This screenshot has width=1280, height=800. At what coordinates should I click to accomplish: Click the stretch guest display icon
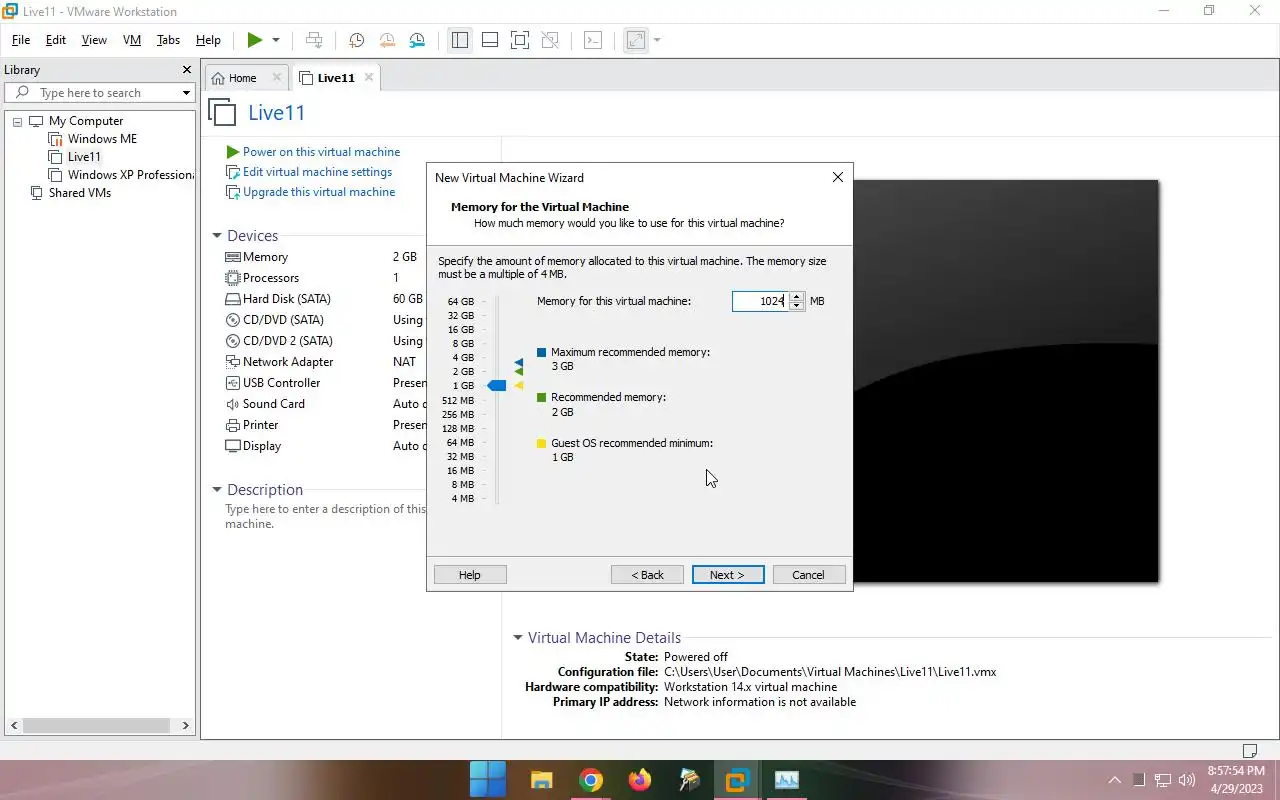click(x=635, y=40)
